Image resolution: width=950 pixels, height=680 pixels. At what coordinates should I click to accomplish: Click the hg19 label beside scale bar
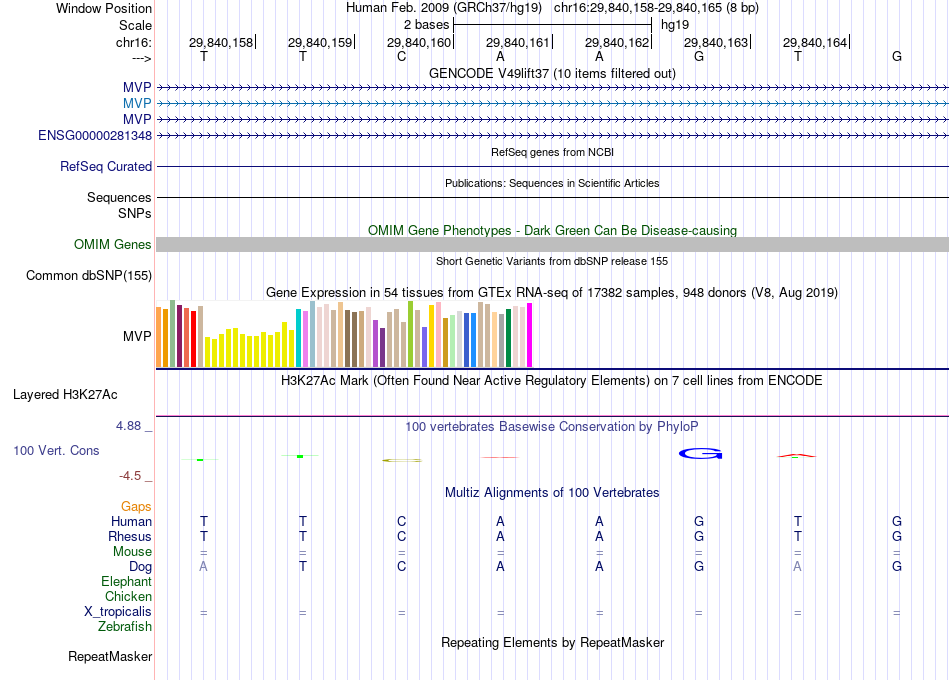coord(675,25)
